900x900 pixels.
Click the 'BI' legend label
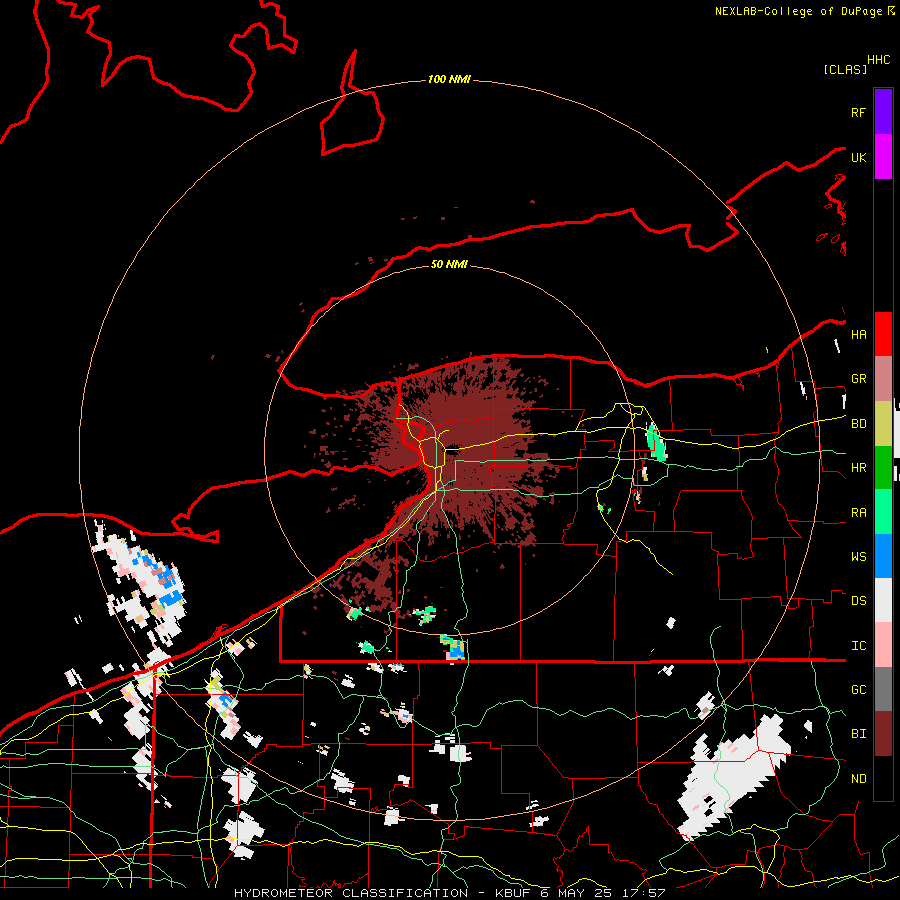click(858, 734)
